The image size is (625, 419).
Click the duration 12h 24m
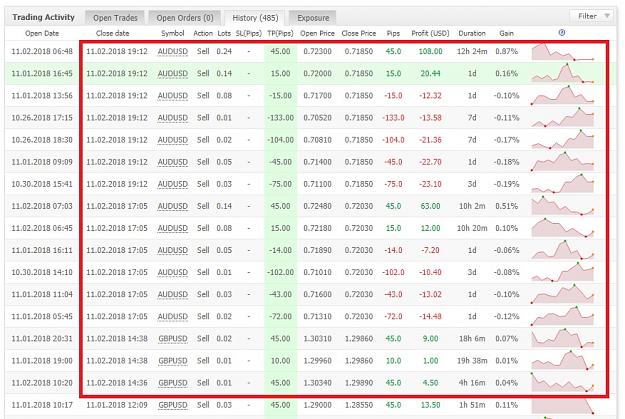point(472,51)
